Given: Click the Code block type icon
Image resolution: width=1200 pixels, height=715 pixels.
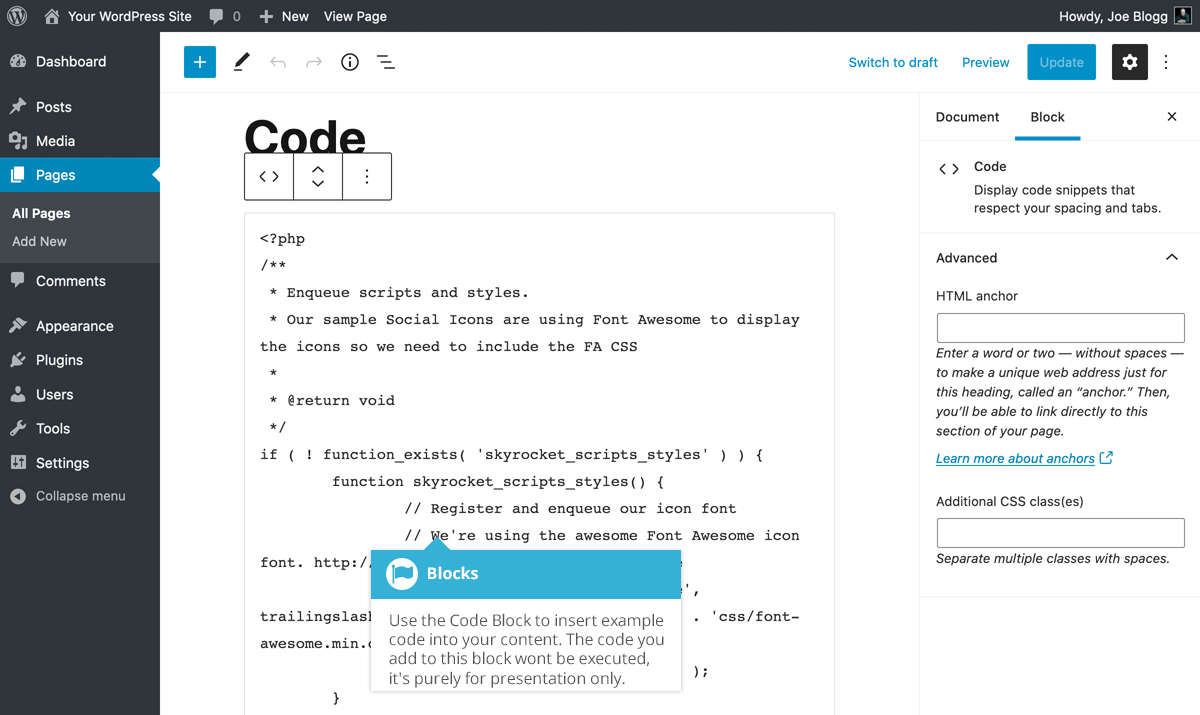Looking at the screenshot, I should point(269,177).
